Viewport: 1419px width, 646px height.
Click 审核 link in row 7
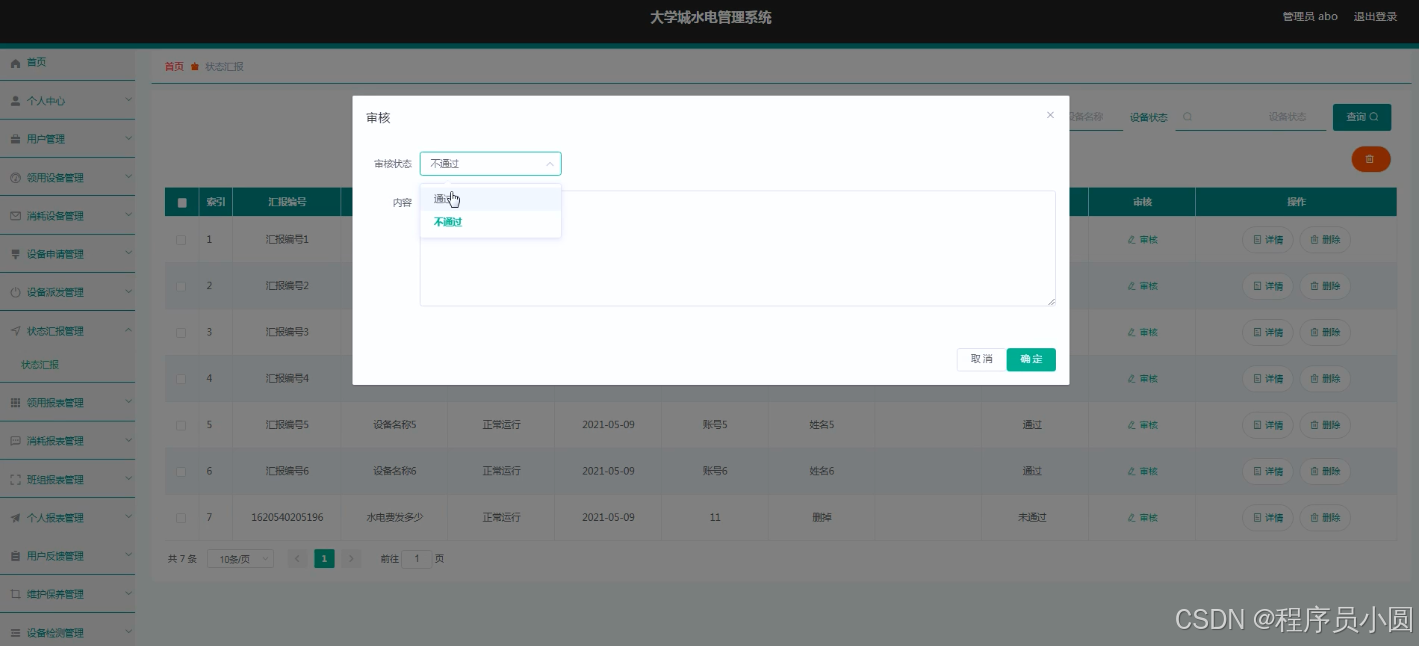coord(1142,518)
